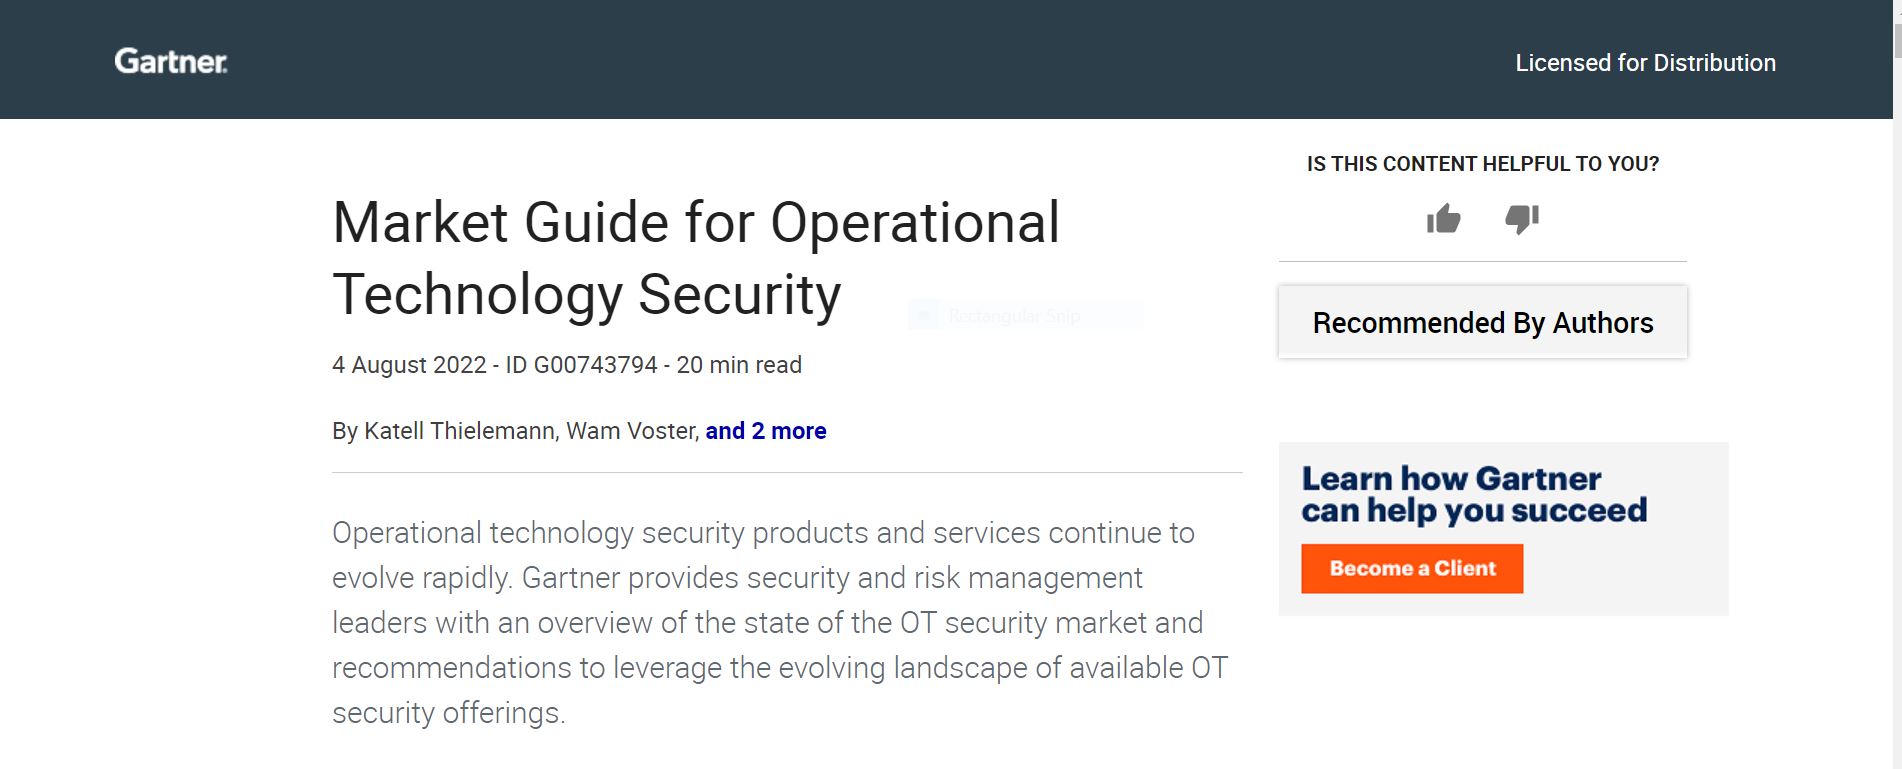1902x769 pixels.
Task: Expand the 'and 2 more' authors list
Action: (765, 431)
